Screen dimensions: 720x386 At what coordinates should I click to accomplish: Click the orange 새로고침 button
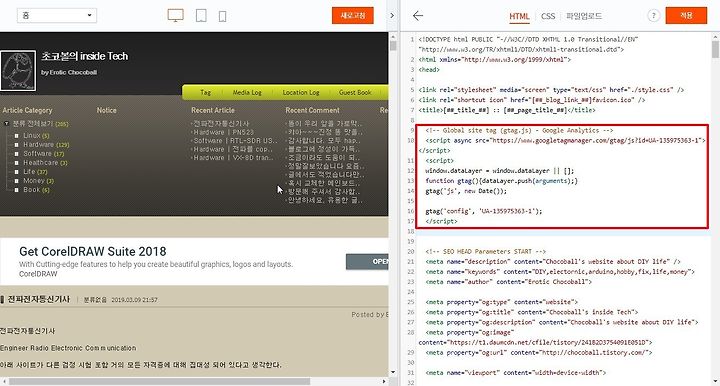tap(353, 16)
